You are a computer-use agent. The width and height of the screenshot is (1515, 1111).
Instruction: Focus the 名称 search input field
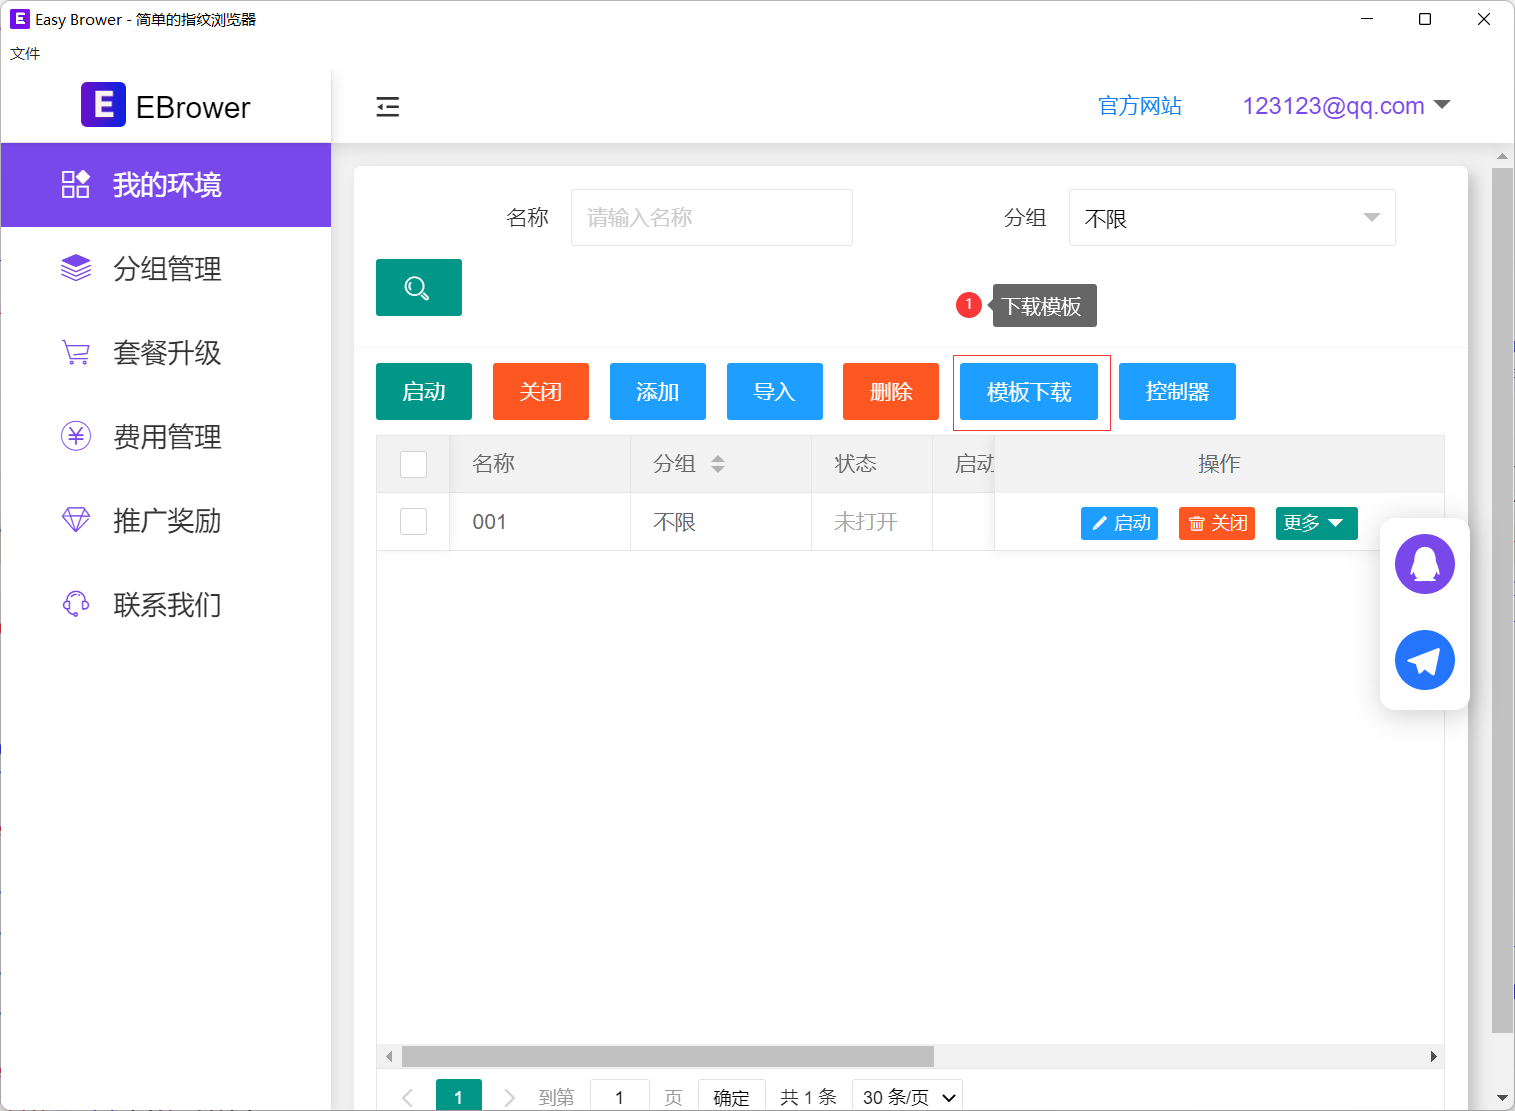pyautogui.click(x=712, y=217)
